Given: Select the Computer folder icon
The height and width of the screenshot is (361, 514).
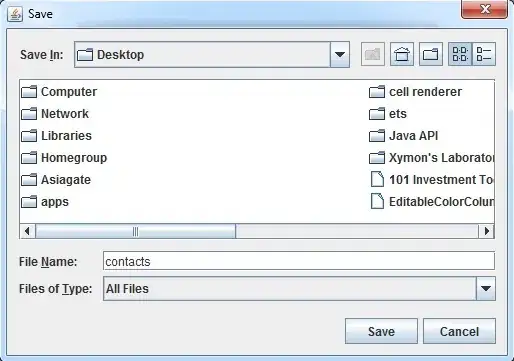Looking at the screenshot, I should click(29, 92).
